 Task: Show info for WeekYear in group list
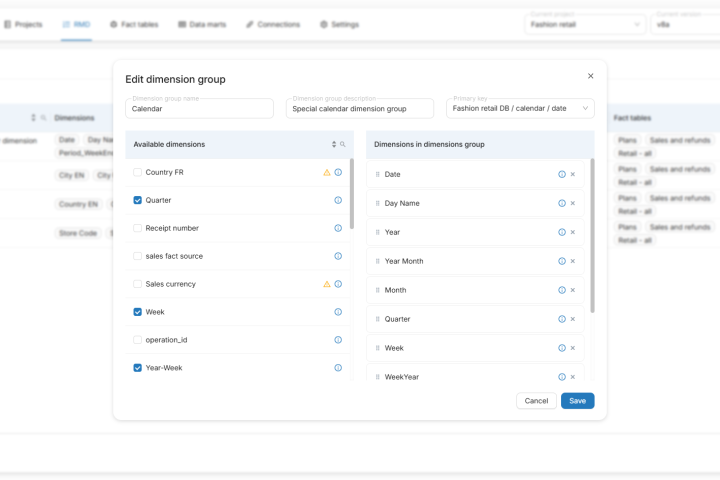tap(562, 377)
